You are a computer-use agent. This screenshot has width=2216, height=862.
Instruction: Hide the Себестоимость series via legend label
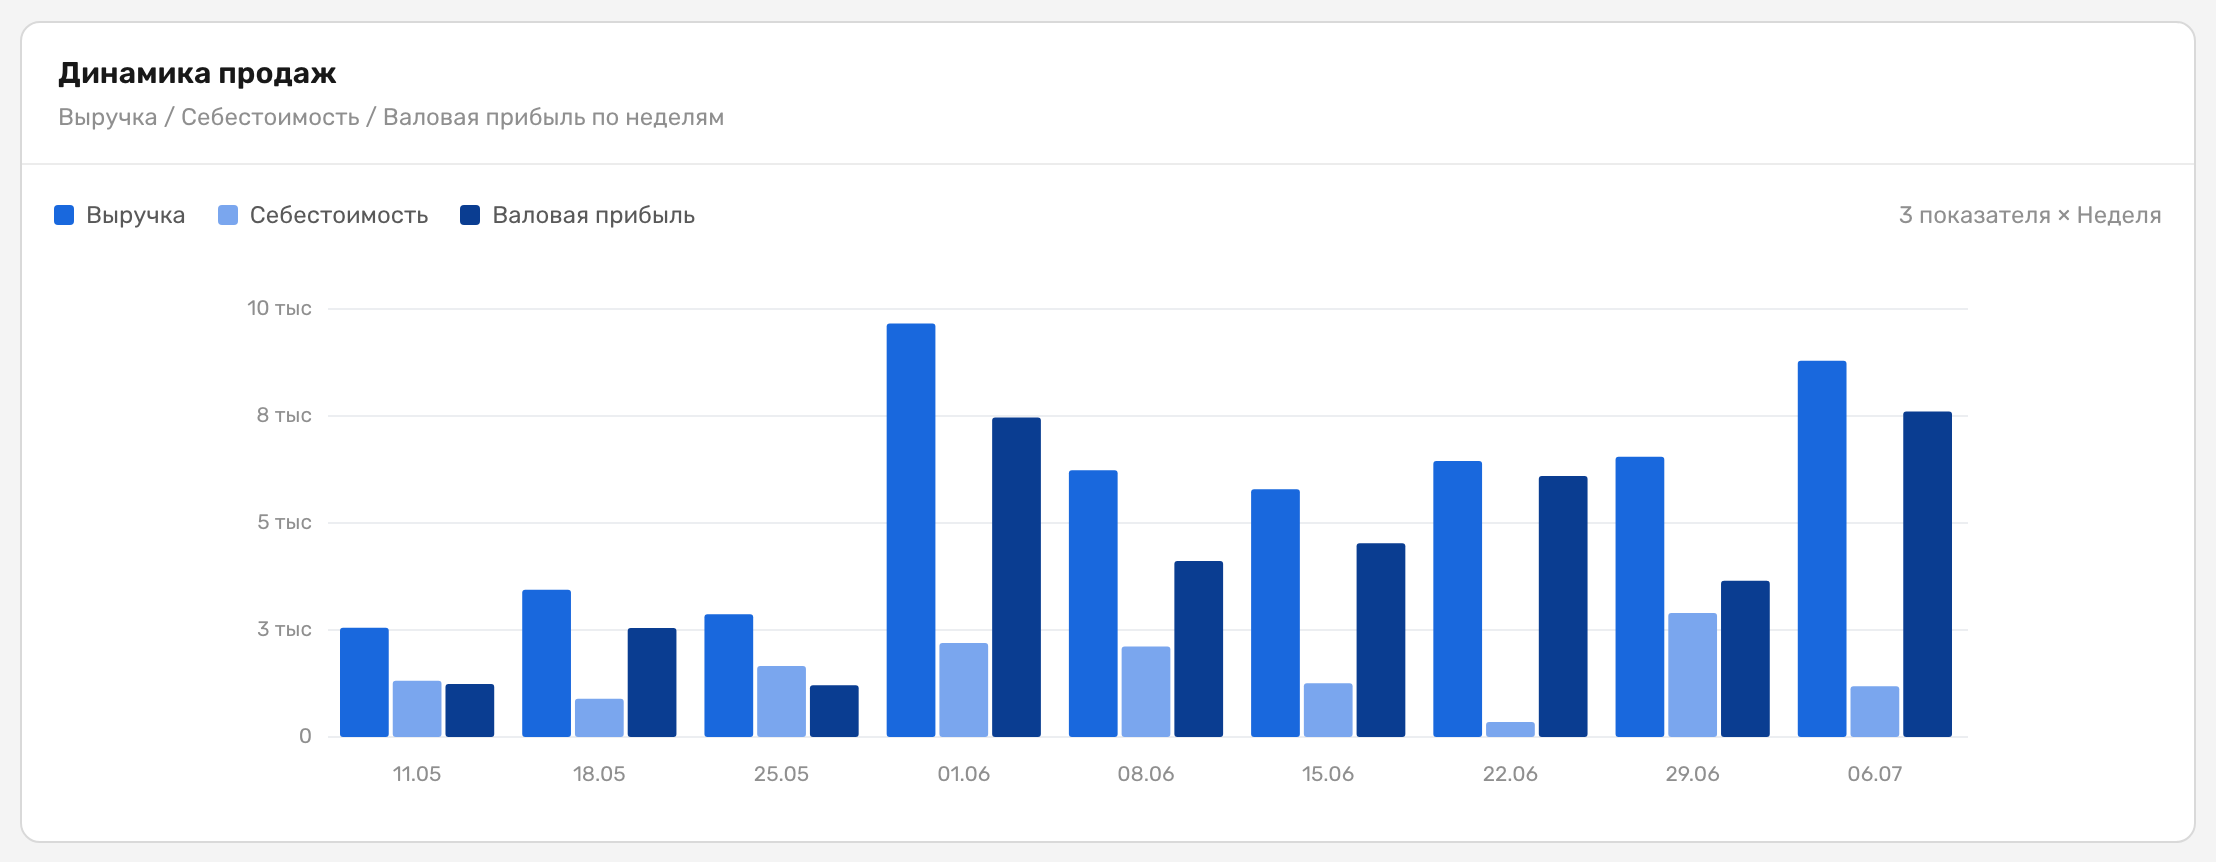click(x=339, y=215)
